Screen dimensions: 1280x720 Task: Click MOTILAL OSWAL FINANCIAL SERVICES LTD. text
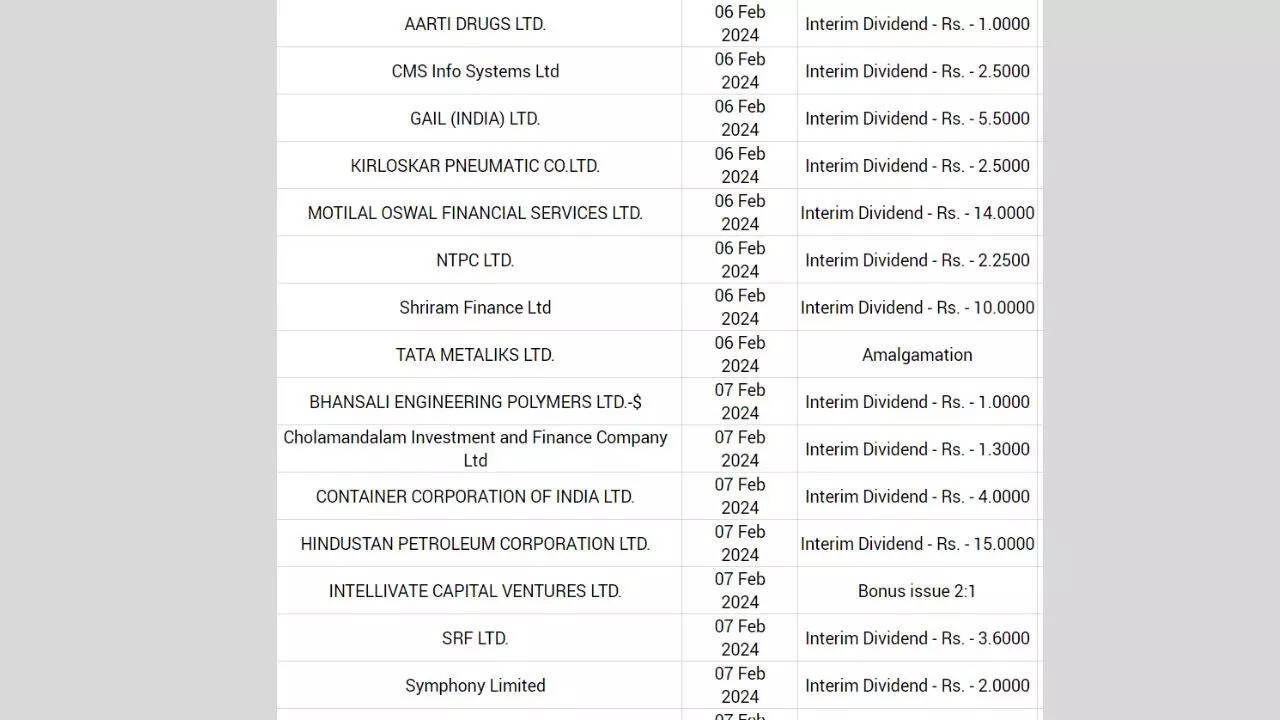(x=475, y=213)
